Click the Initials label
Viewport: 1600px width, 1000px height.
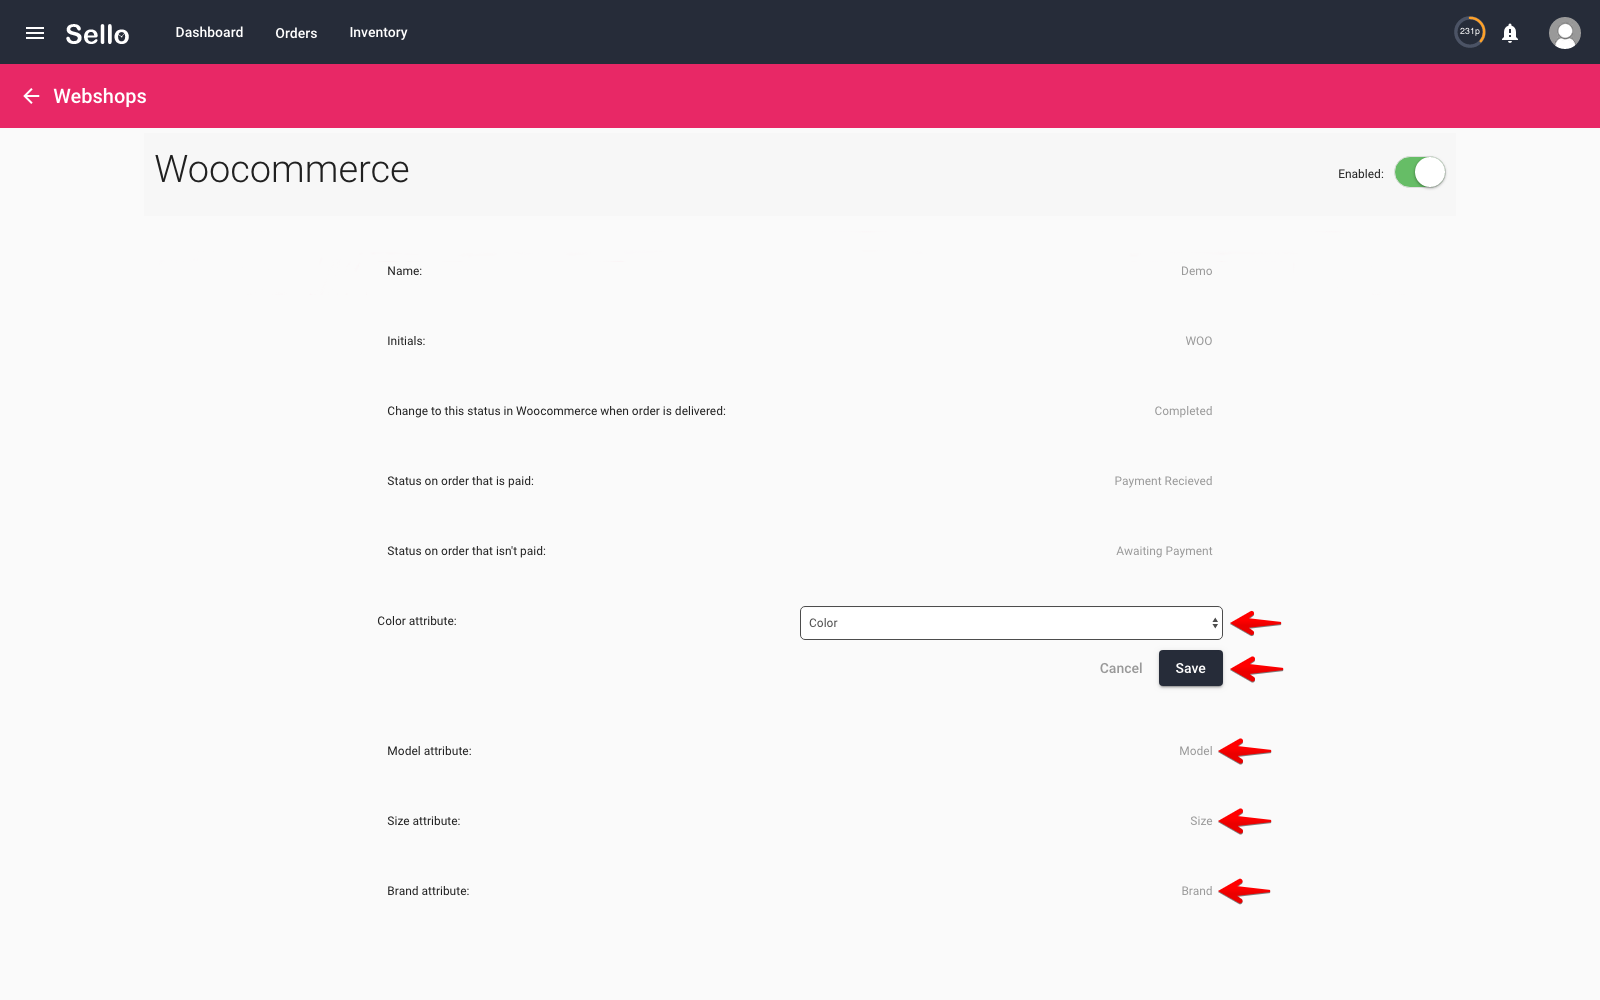[x=406, y=341]
